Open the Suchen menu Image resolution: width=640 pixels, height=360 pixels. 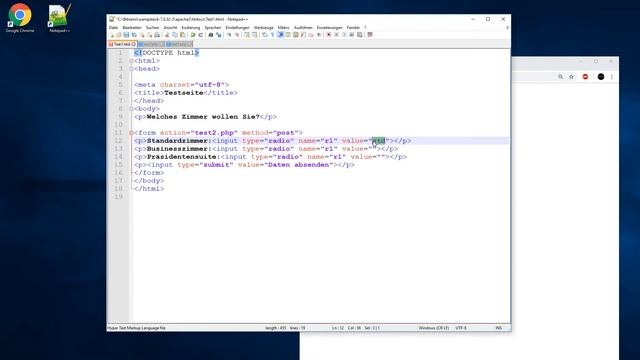(x=152, y=28)
